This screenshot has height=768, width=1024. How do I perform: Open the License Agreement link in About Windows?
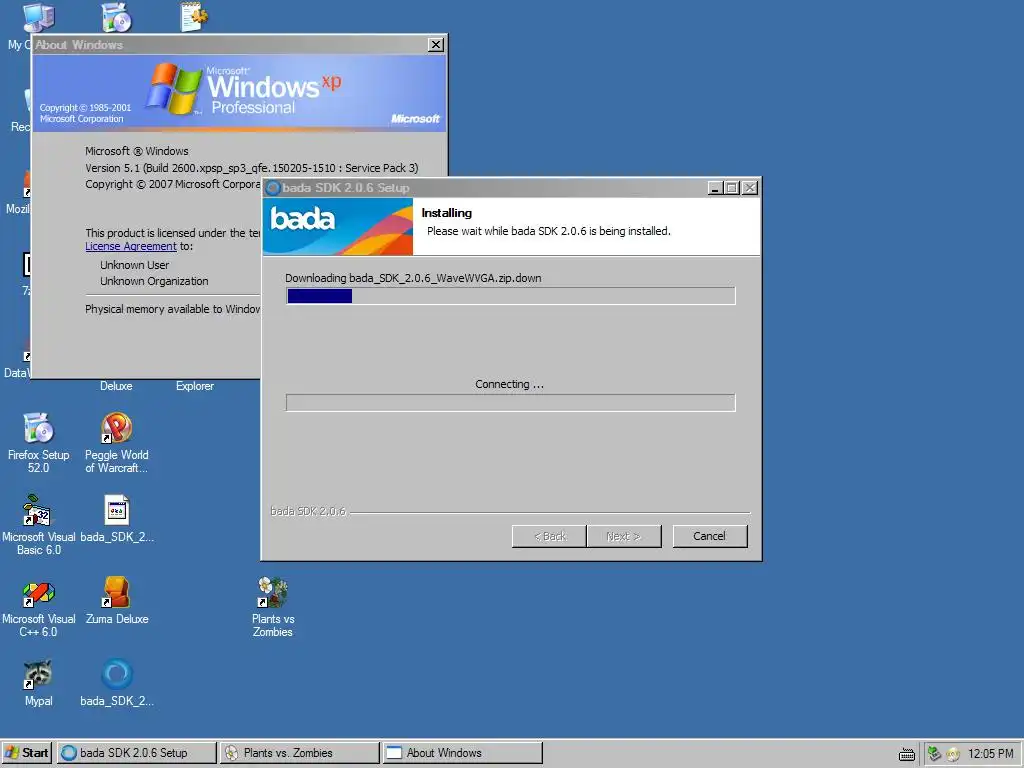point(131,246)
